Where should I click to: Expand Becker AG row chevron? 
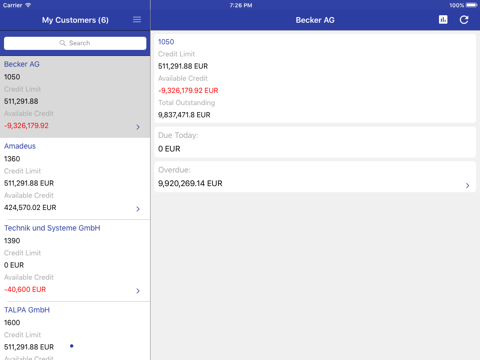(138, 127)
